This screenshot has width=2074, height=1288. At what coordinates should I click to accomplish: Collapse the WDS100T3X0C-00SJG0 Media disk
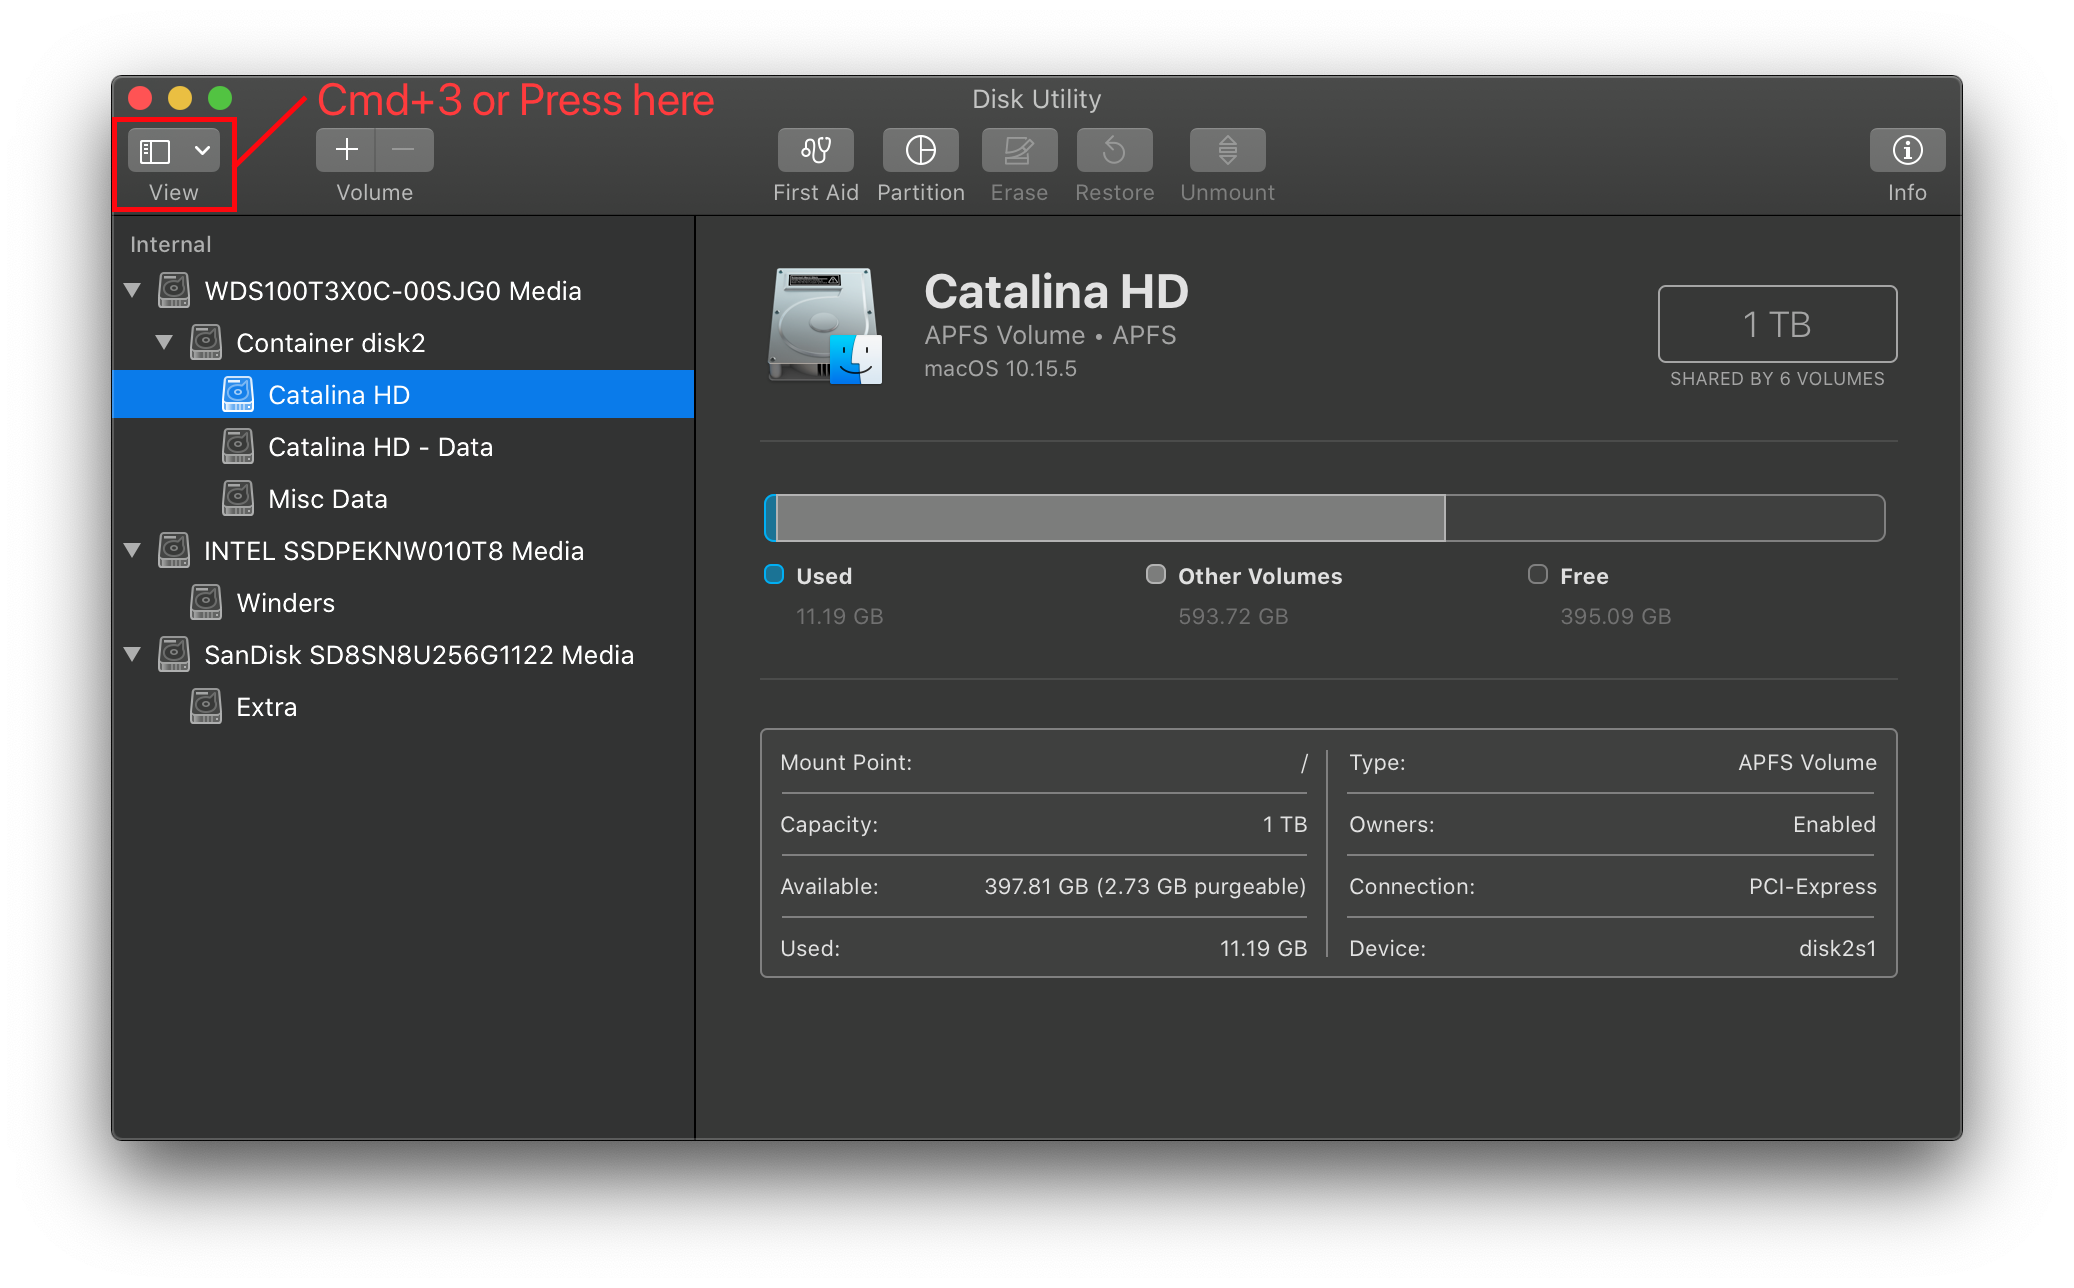click(x=132, y=291)
